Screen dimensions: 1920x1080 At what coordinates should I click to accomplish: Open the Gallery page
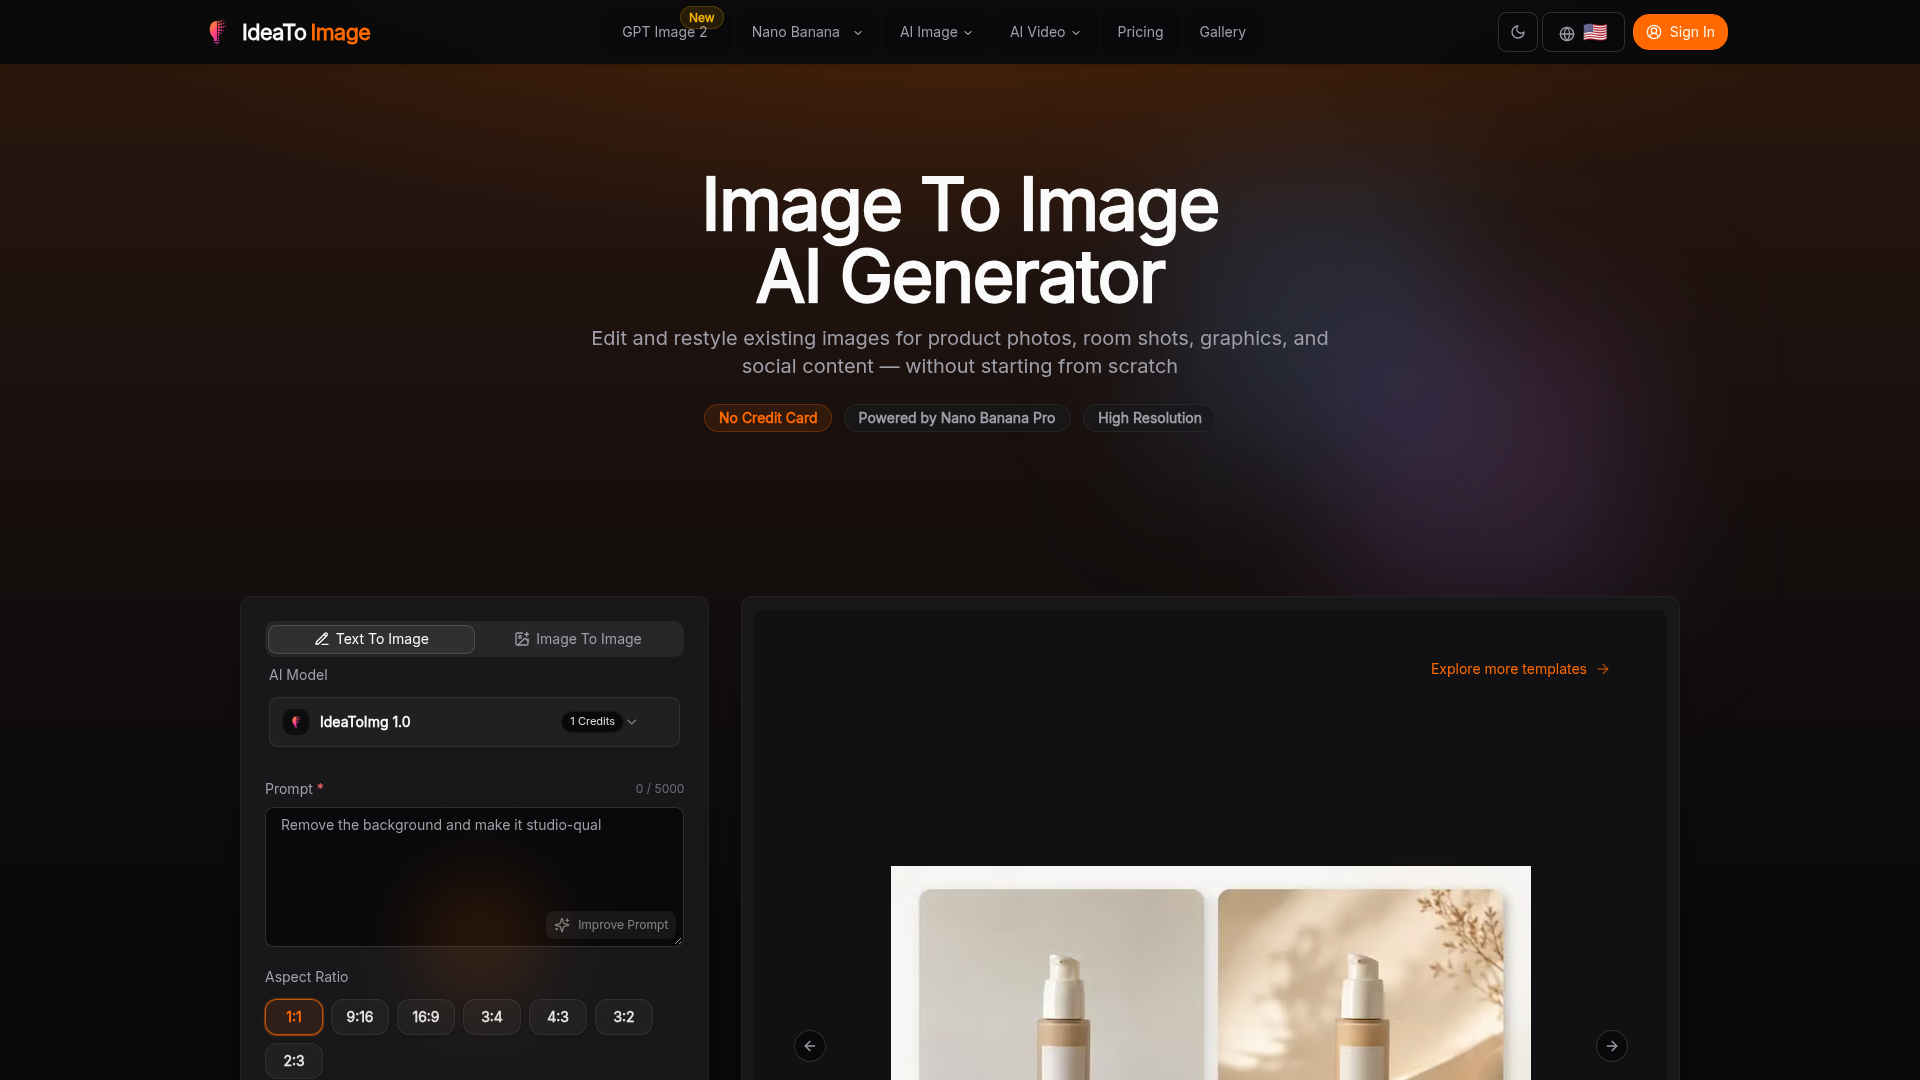click(1222, 32)
